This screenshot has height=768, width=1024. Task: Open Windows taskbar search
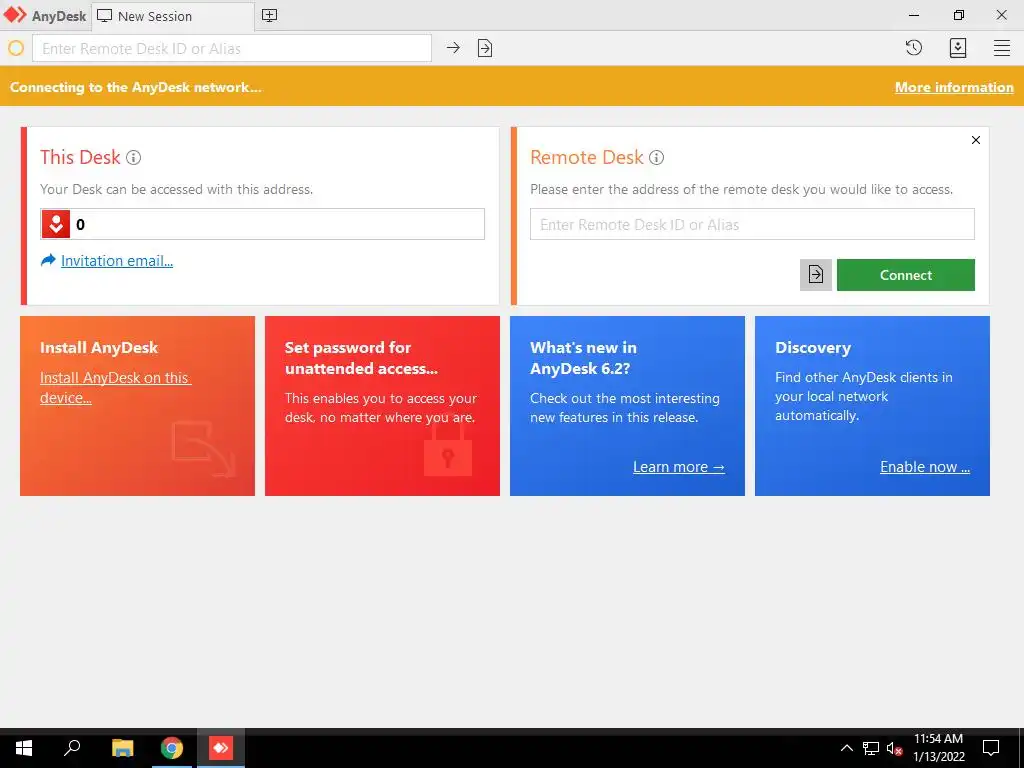[x=72, y=748]
